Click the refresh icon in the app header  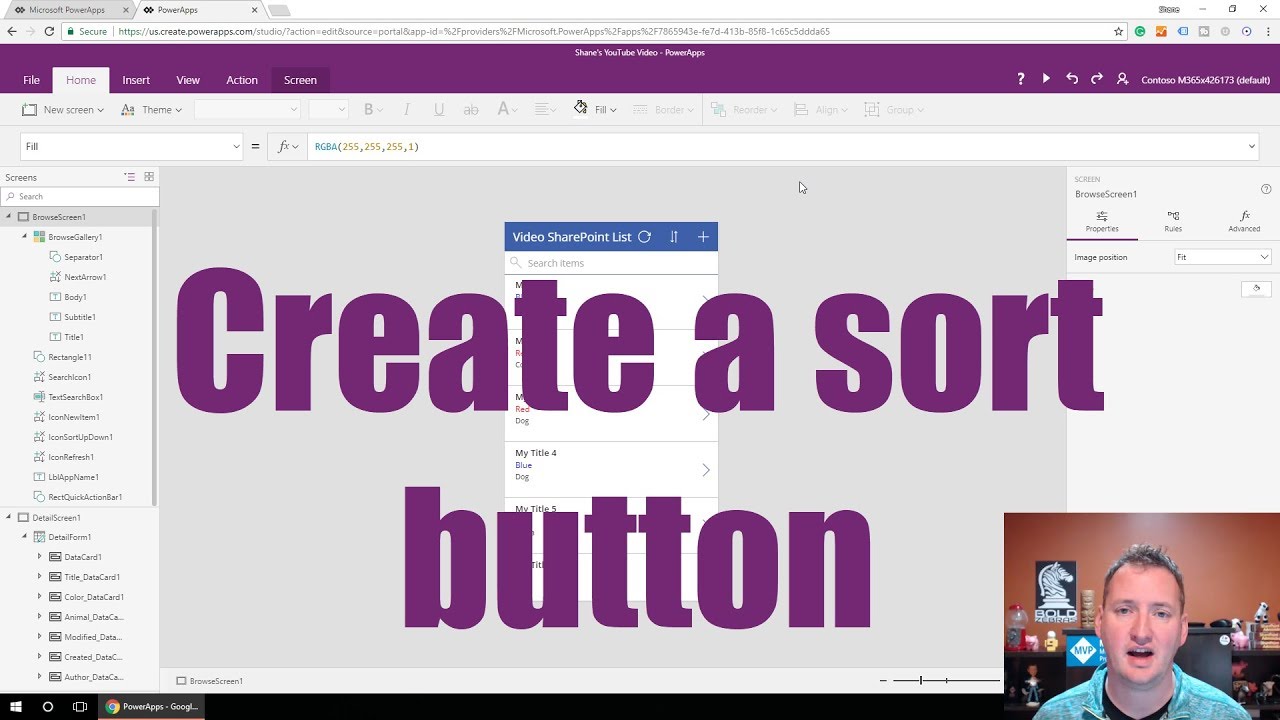pyautogui.click(x=645, y=237)
